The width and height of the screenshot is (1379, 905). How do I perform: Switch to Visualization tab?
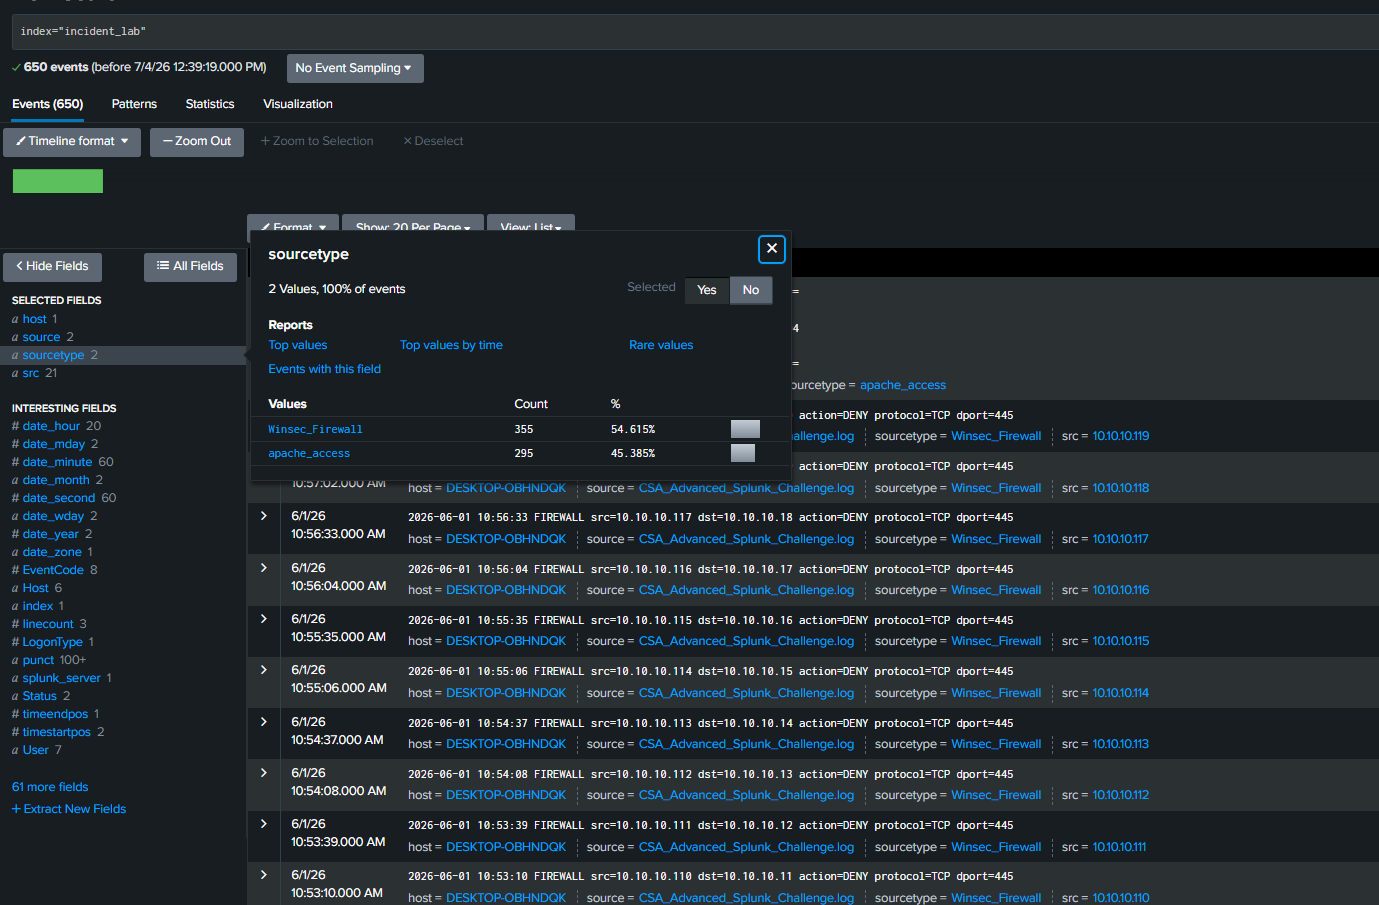click(x=298, y=104)
